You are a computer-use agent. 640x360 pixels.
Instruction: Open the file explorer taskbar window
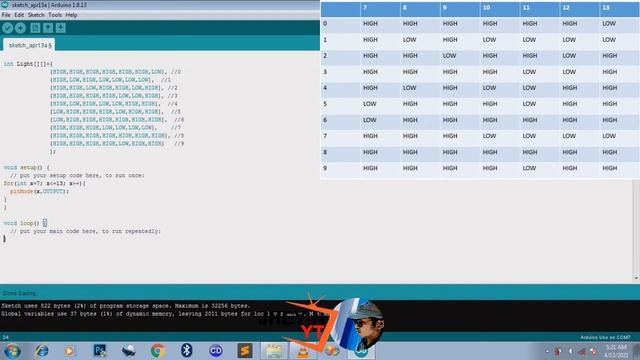coord(274,351)
